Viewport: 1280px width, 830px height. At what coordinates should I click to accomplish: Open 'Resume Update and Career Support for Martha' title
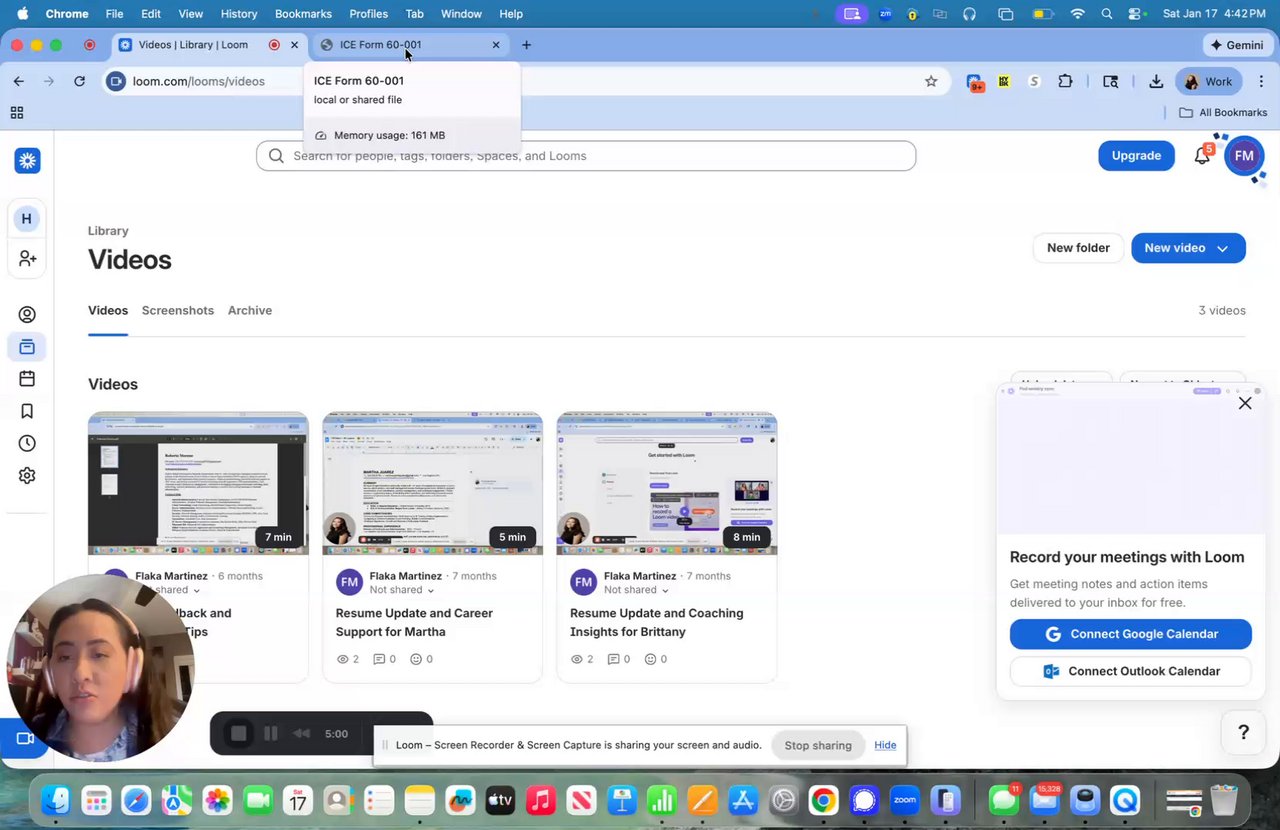[x=414, y=622]
